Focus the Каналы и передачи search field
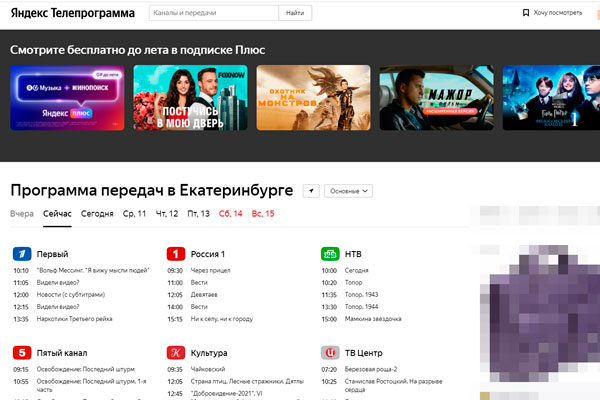 [214, 13]
